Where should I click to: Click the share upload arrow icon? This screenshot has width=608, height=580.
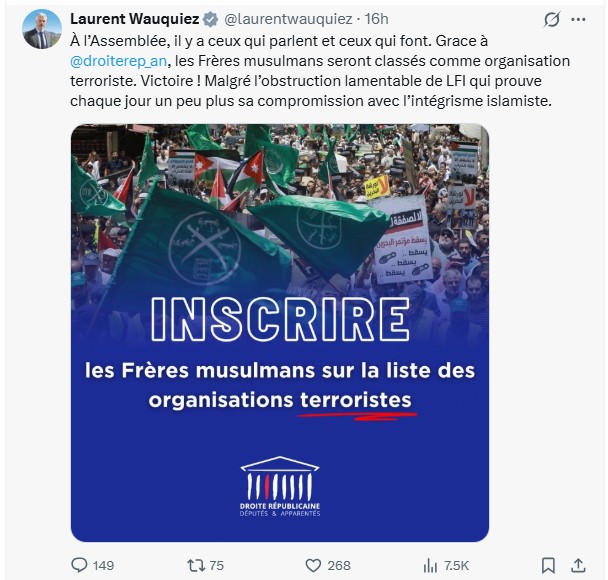(578, 565)
